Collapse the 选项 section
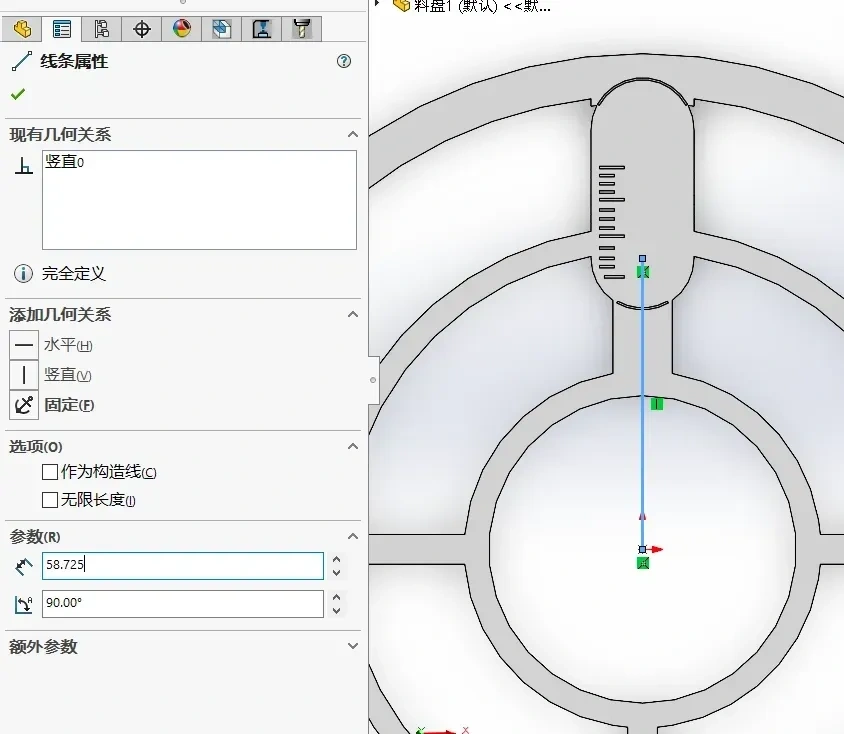 click(x=353, y=446)
